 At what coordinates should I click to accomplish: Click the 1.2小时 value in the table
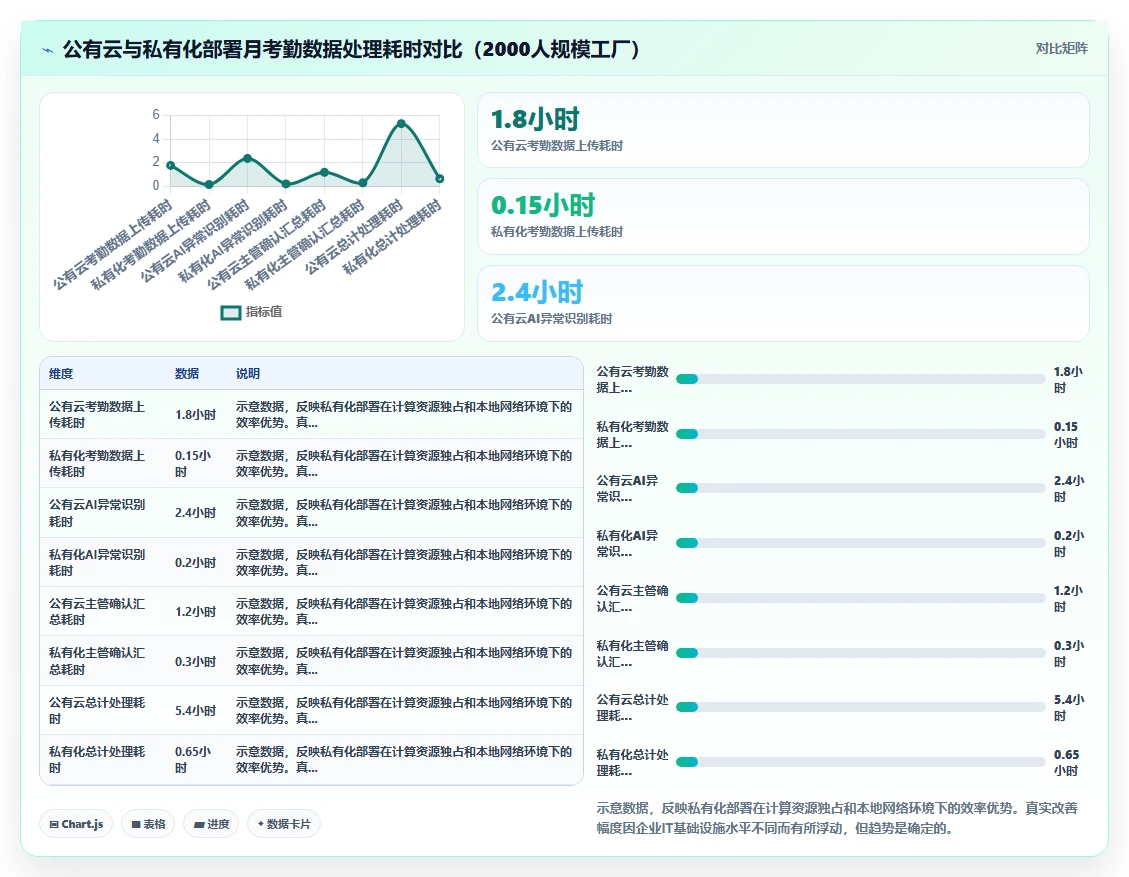(x=195, y=611)
